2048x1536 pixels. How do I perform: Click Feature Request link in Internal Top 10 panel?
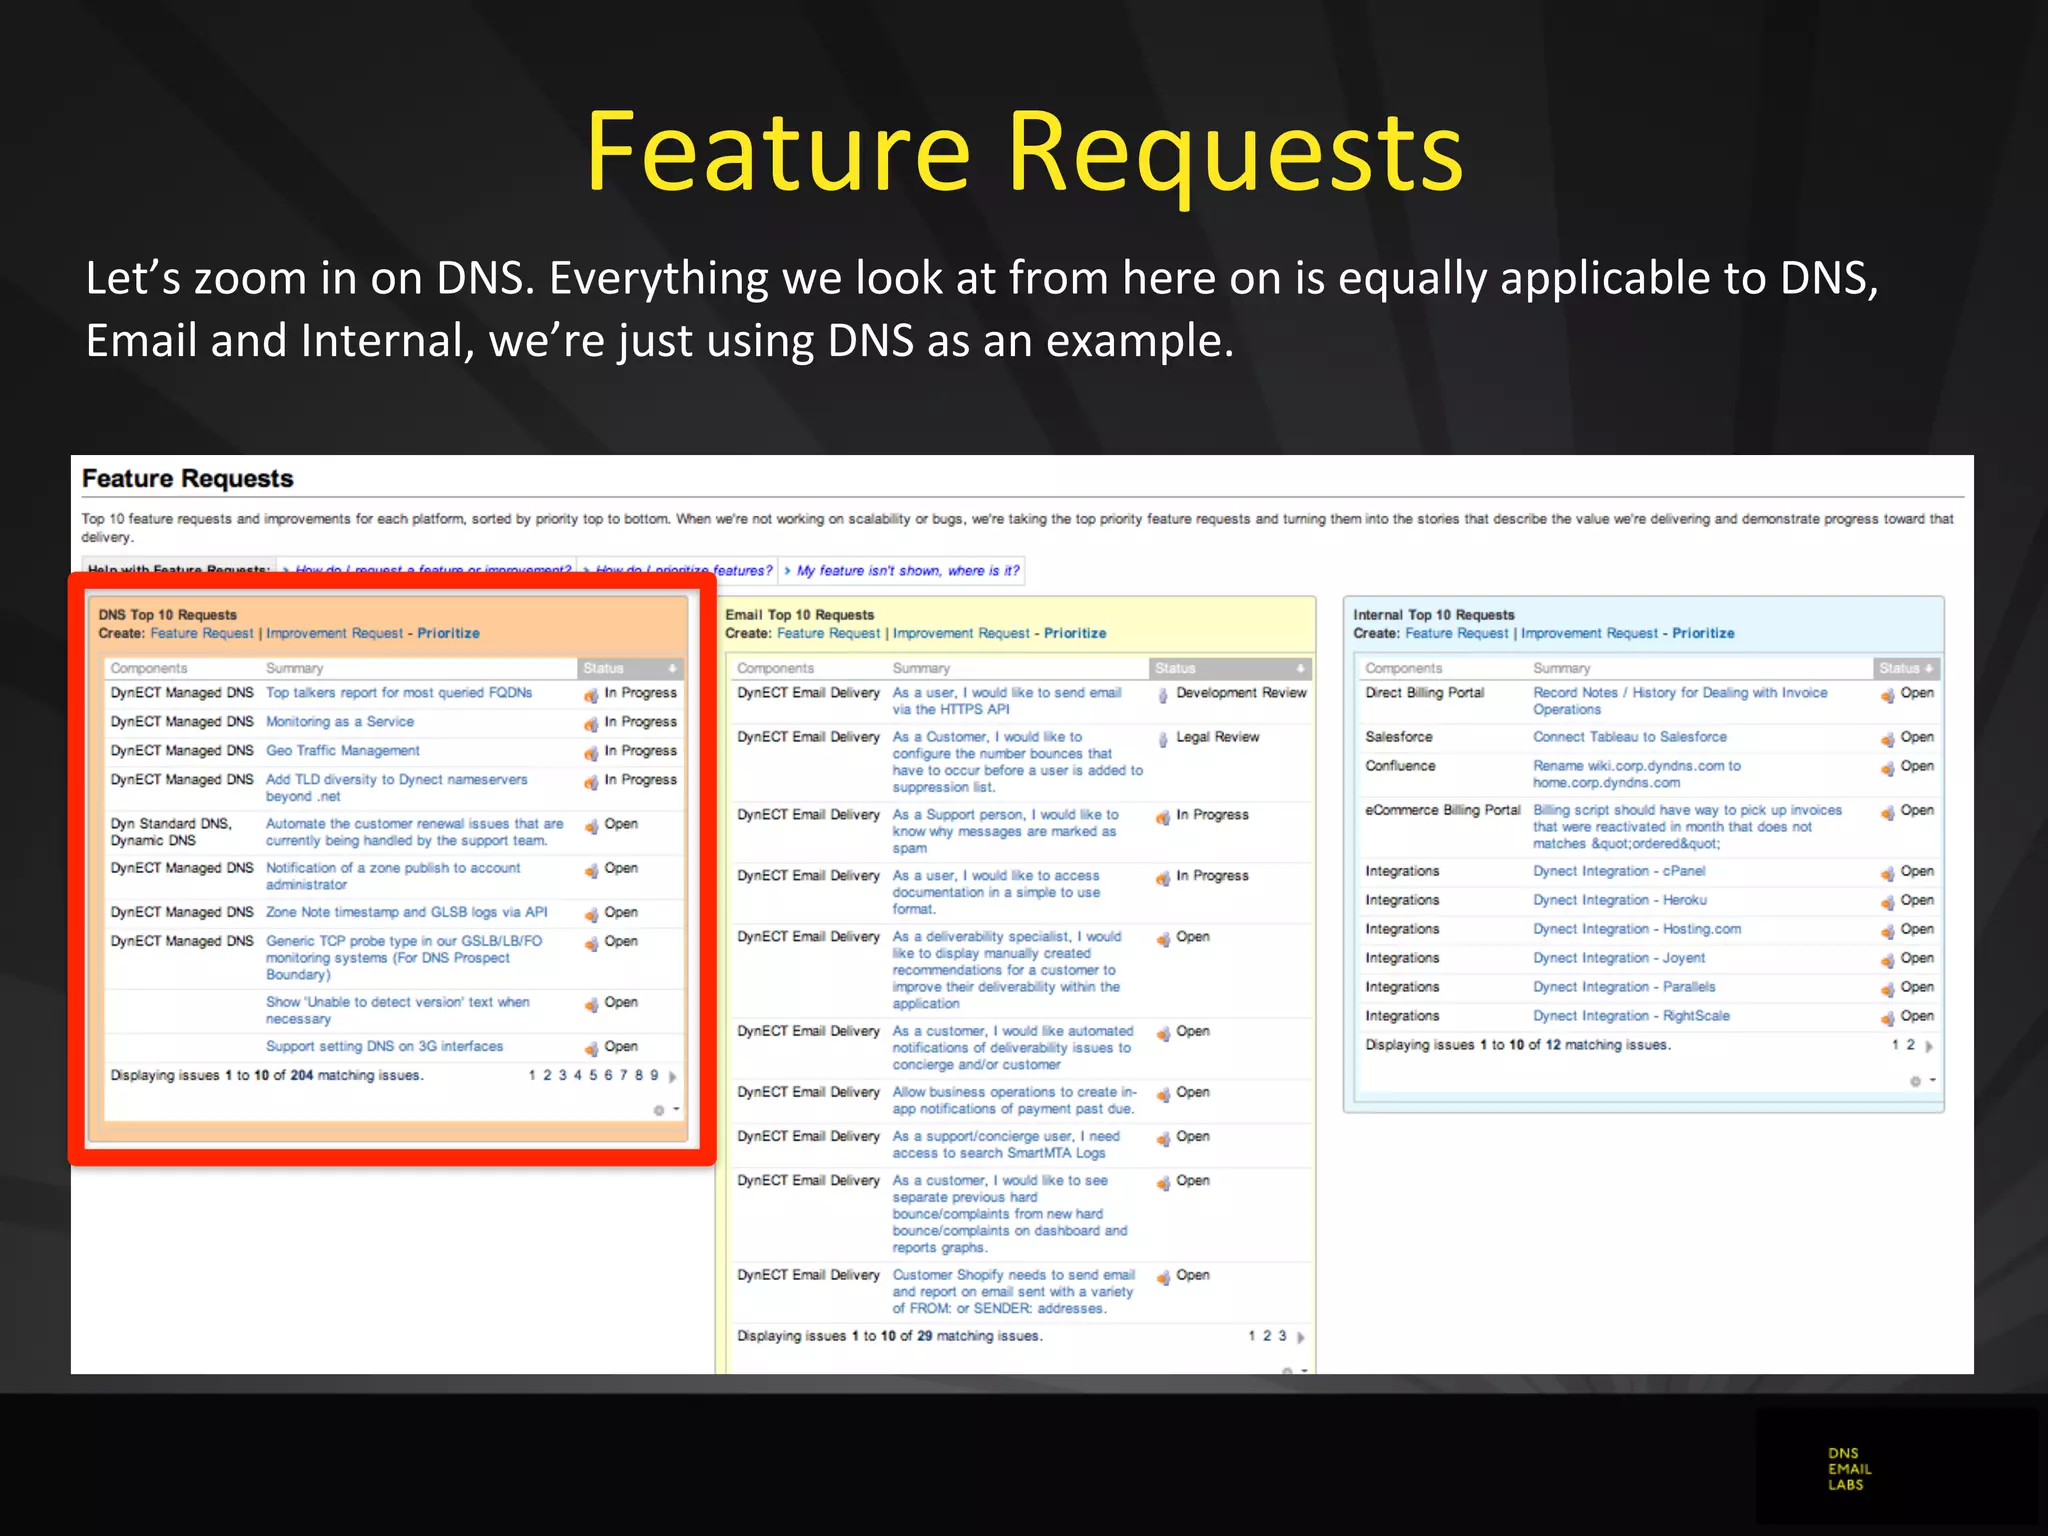(x=1457, y=634)
